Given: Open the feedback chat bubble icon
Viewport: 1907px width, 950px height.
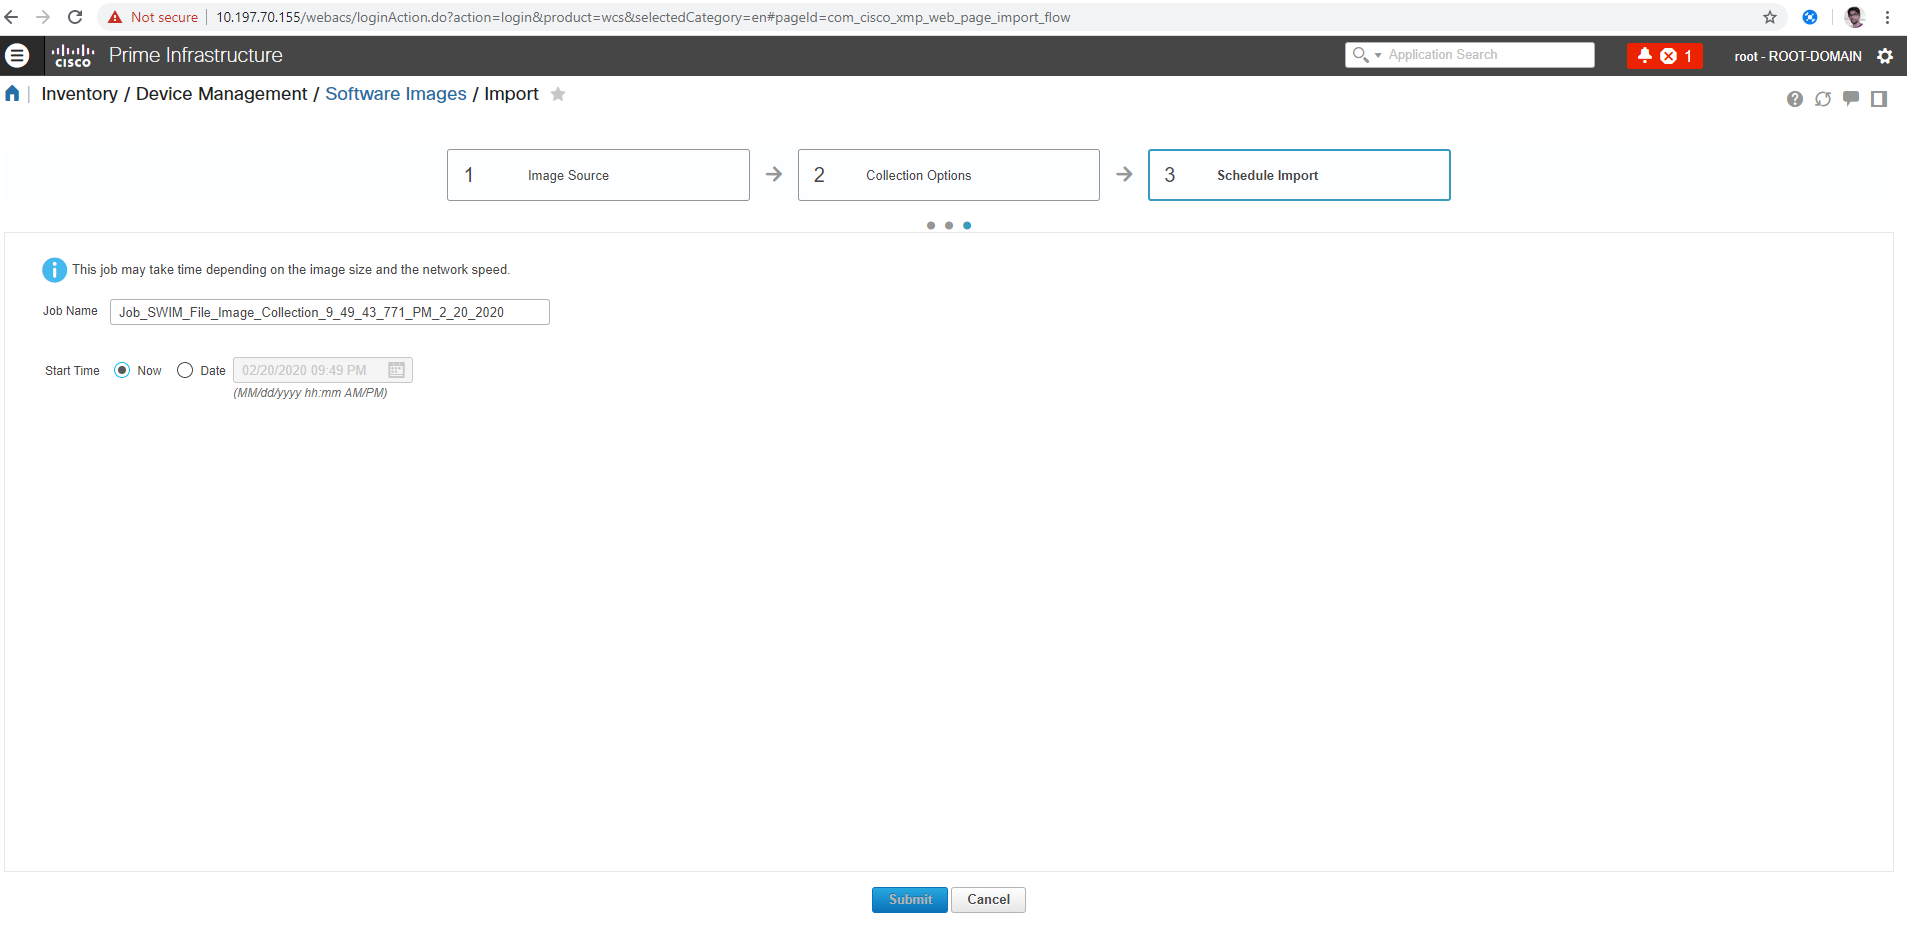Looking at the screenshot, I should pyautogui.click(x=1851, y=98).
